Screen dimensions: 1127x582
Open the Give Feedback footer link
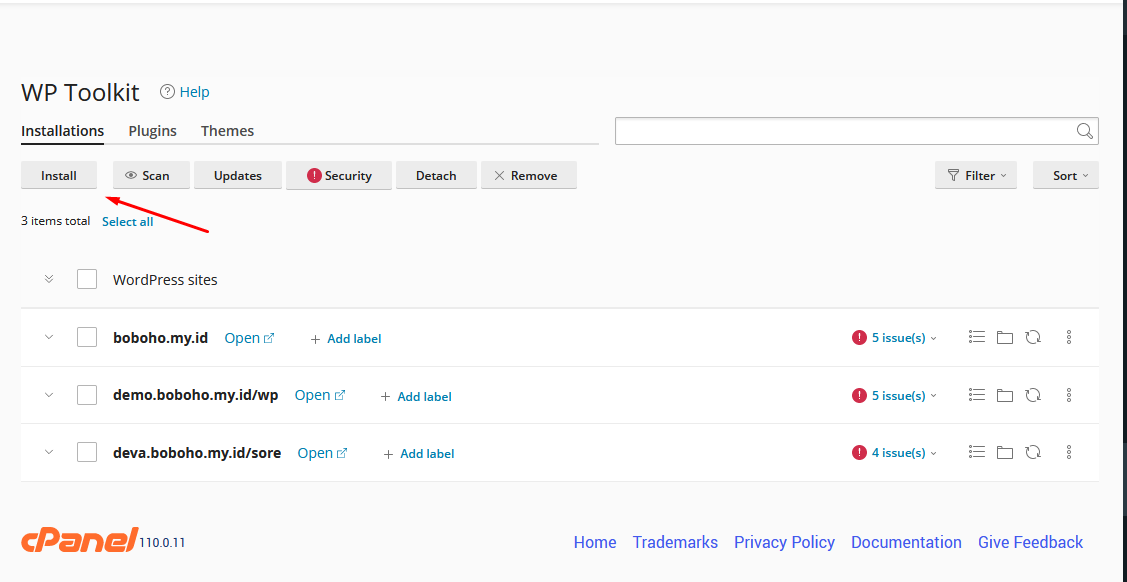(x=1031, y=542)
